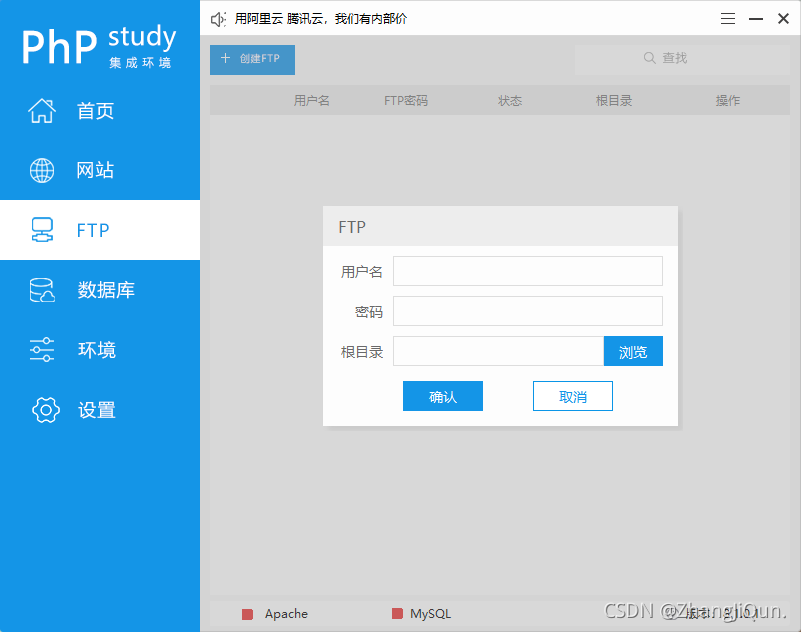
Task: Open the 数据库 database panel icon
Action: tap(42, 290)
